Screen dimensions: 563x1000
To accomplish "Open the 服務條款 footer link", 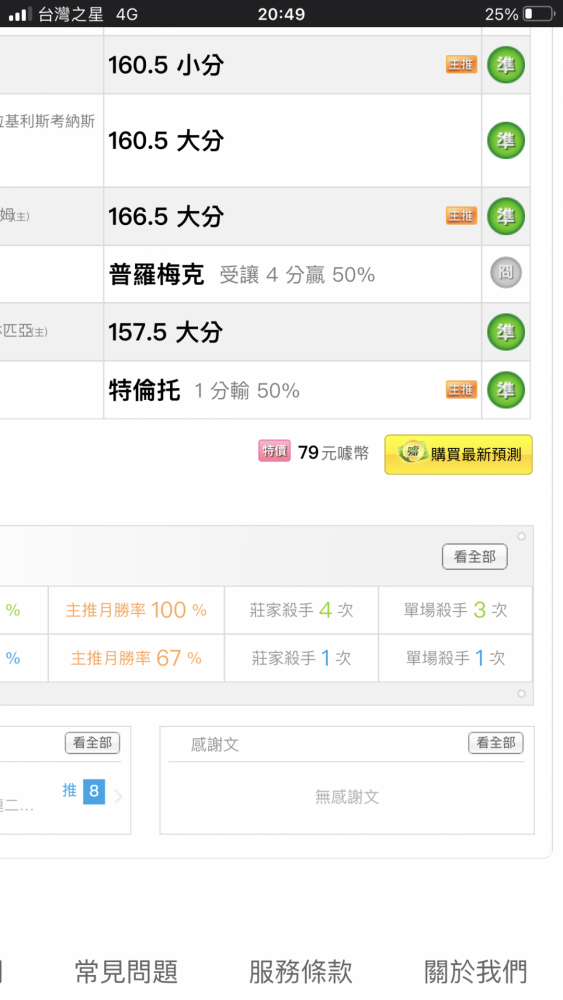I will coord(300,973).
